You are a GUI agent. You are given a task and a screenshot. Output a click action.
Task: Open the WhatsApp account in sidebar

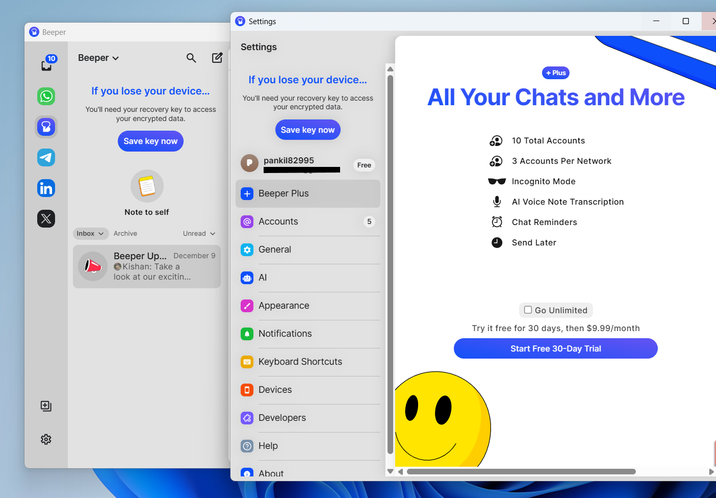46,97
